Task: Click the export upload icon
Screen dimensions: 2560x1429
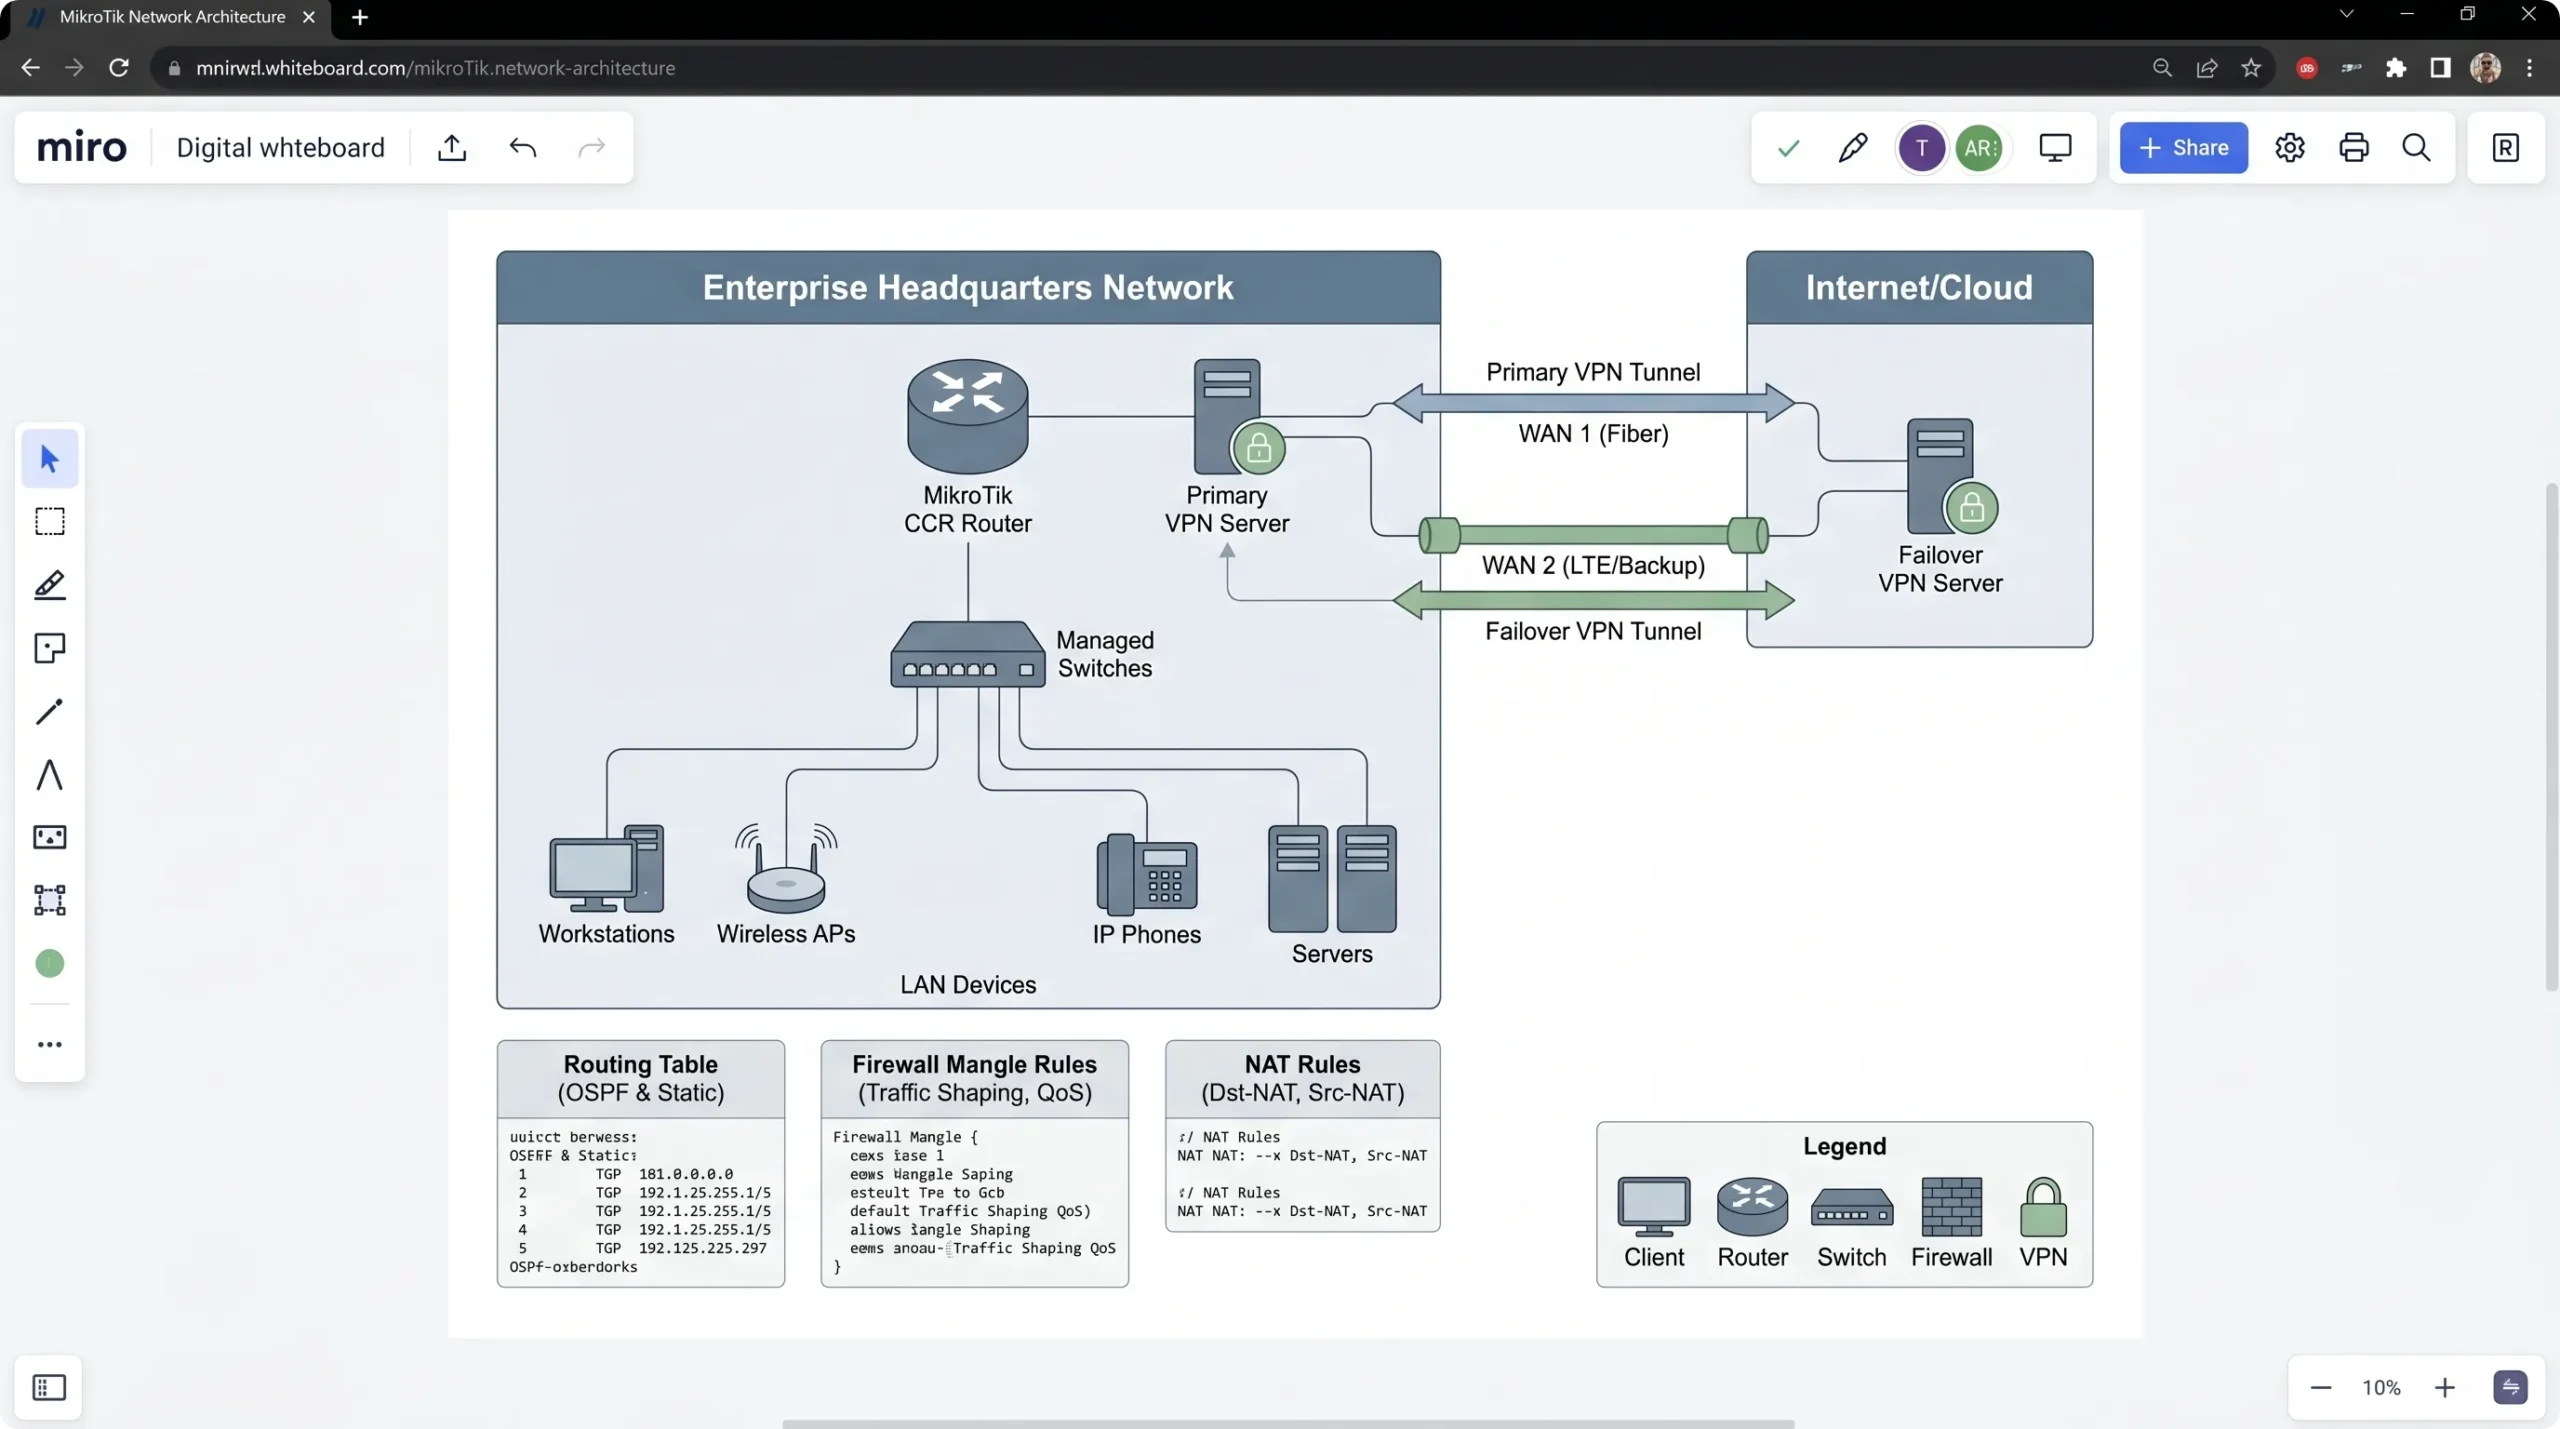Action: tap(452, 148)
